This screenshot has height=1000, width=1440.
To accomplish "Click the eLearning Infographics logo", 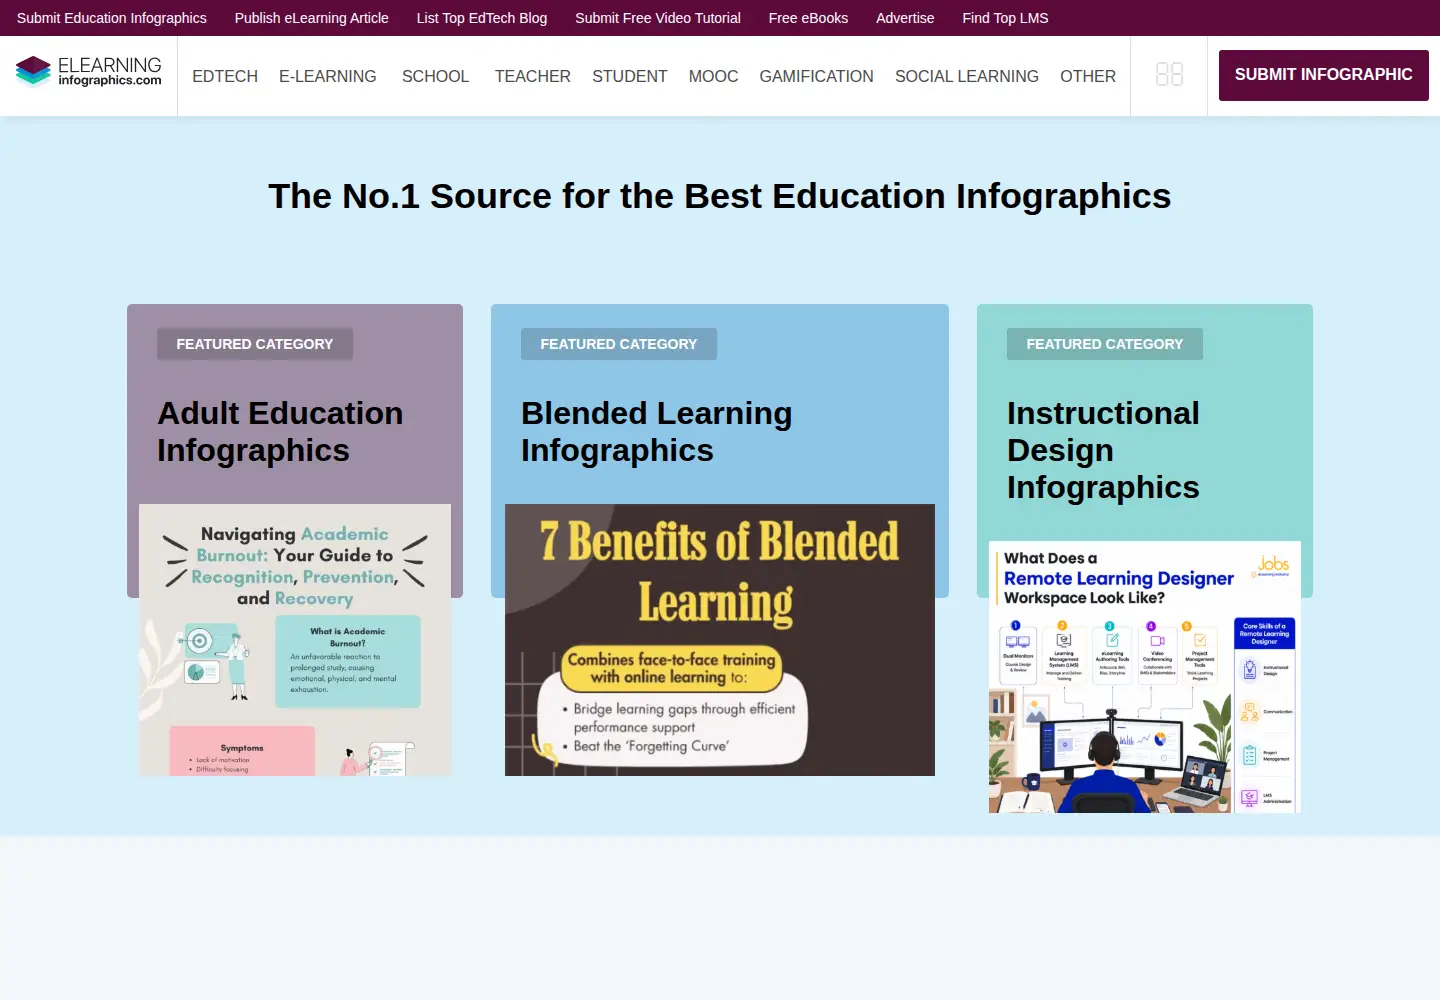I will 88,71.
